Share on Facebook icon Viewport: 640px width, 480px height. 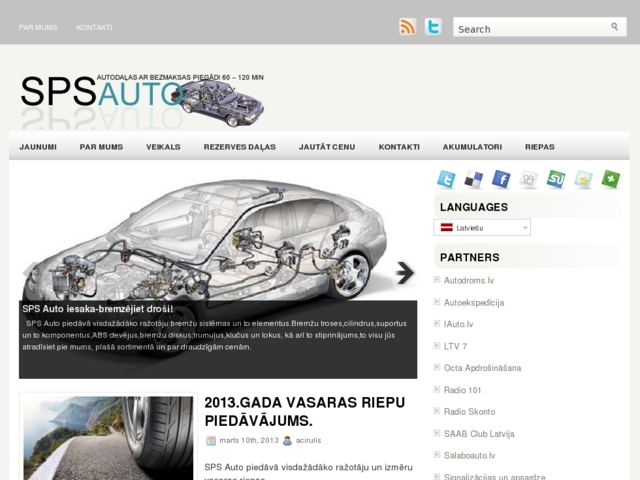pos(501,180)
